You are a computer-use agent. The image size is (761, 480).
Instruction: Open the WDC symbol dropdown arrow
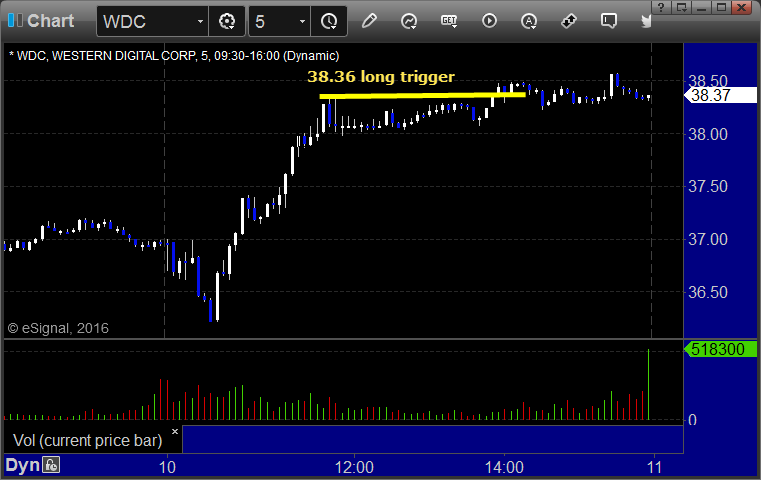200,21
